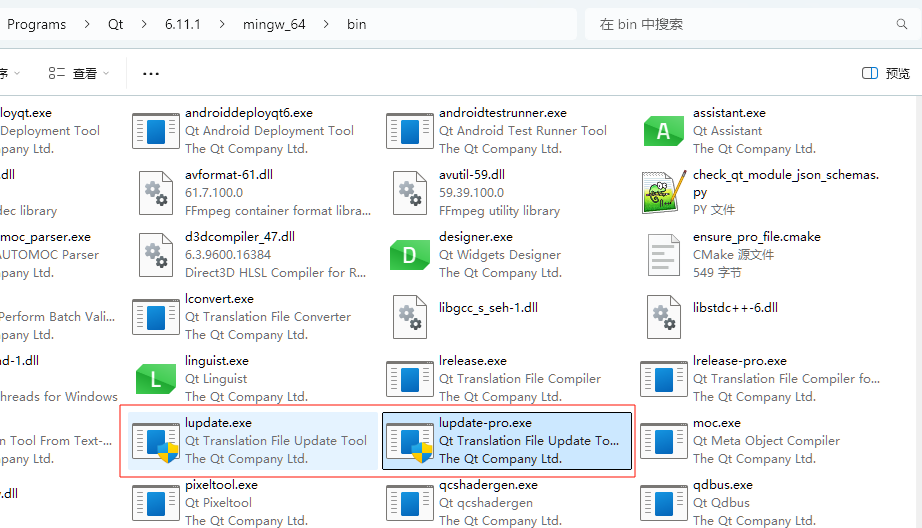Screen dimensions: 922x528
Task: Expand the chevron after mingw_64
Action: [x=326, y=25]
